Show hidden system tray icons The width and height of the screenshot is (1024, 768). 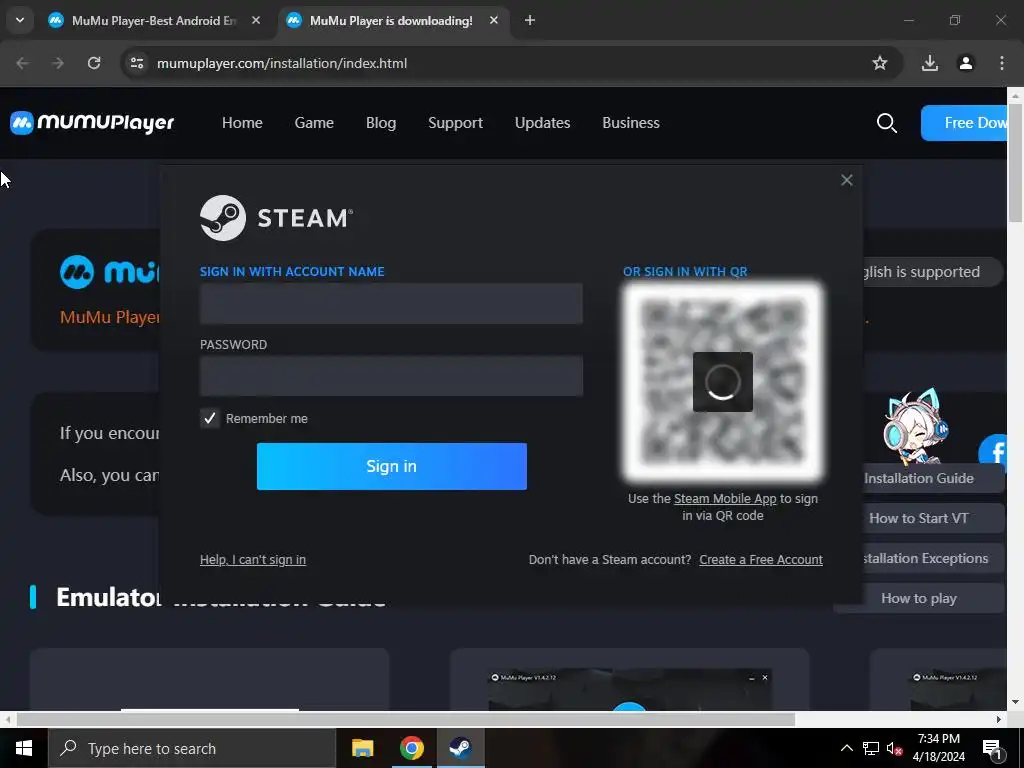(x=846, y=748)
